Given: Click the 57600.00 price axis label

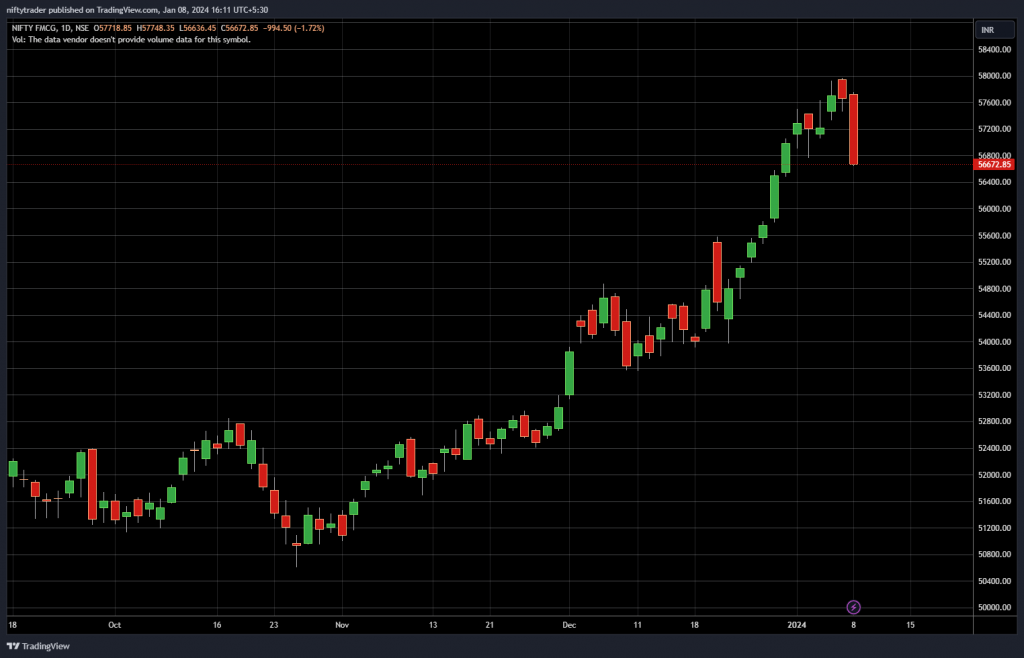Looking at the screenshot, I should click(995, 102).
